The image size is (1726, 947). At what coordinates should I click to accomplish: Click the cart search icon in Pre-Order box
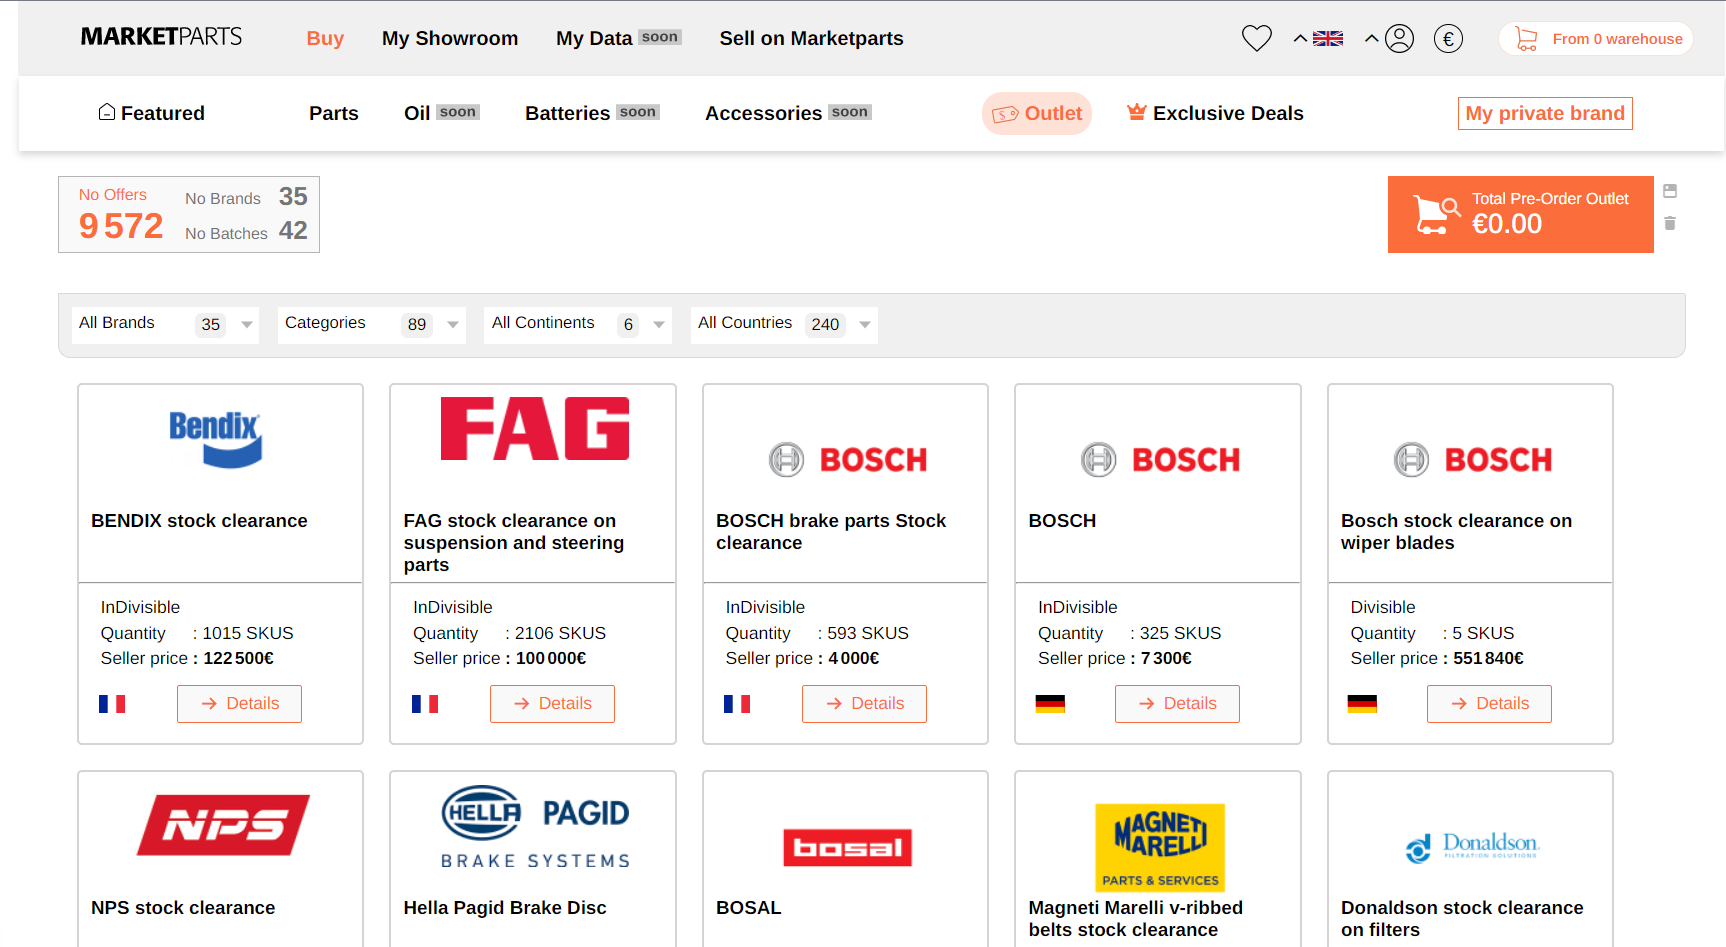[1436, 215]
